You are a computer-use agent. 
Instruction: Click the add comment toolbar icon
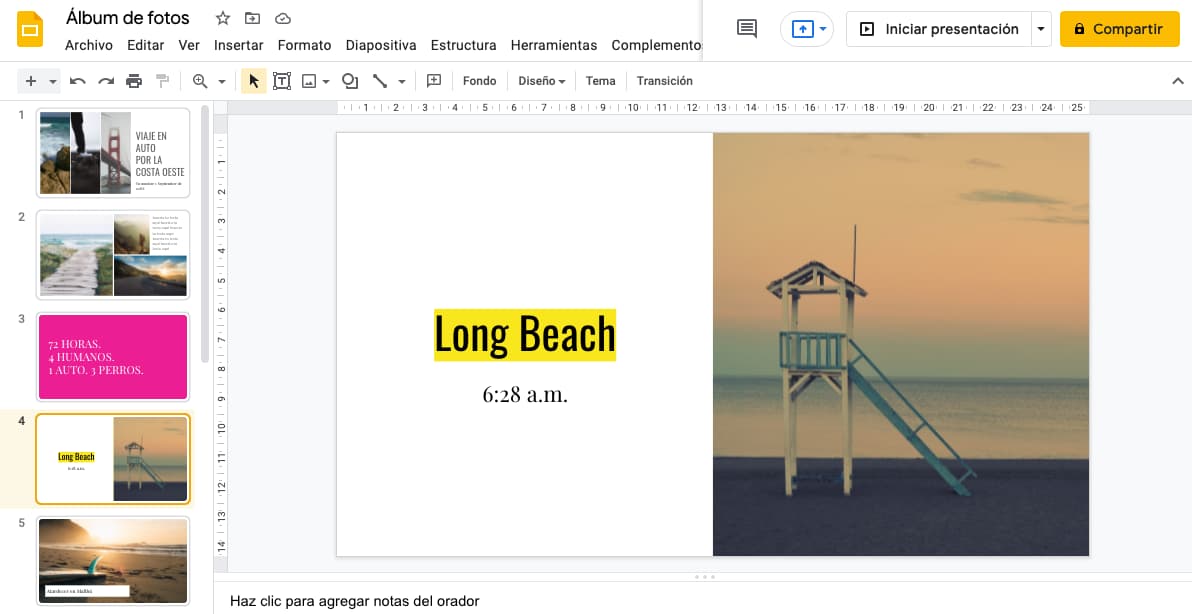[434, 80]
